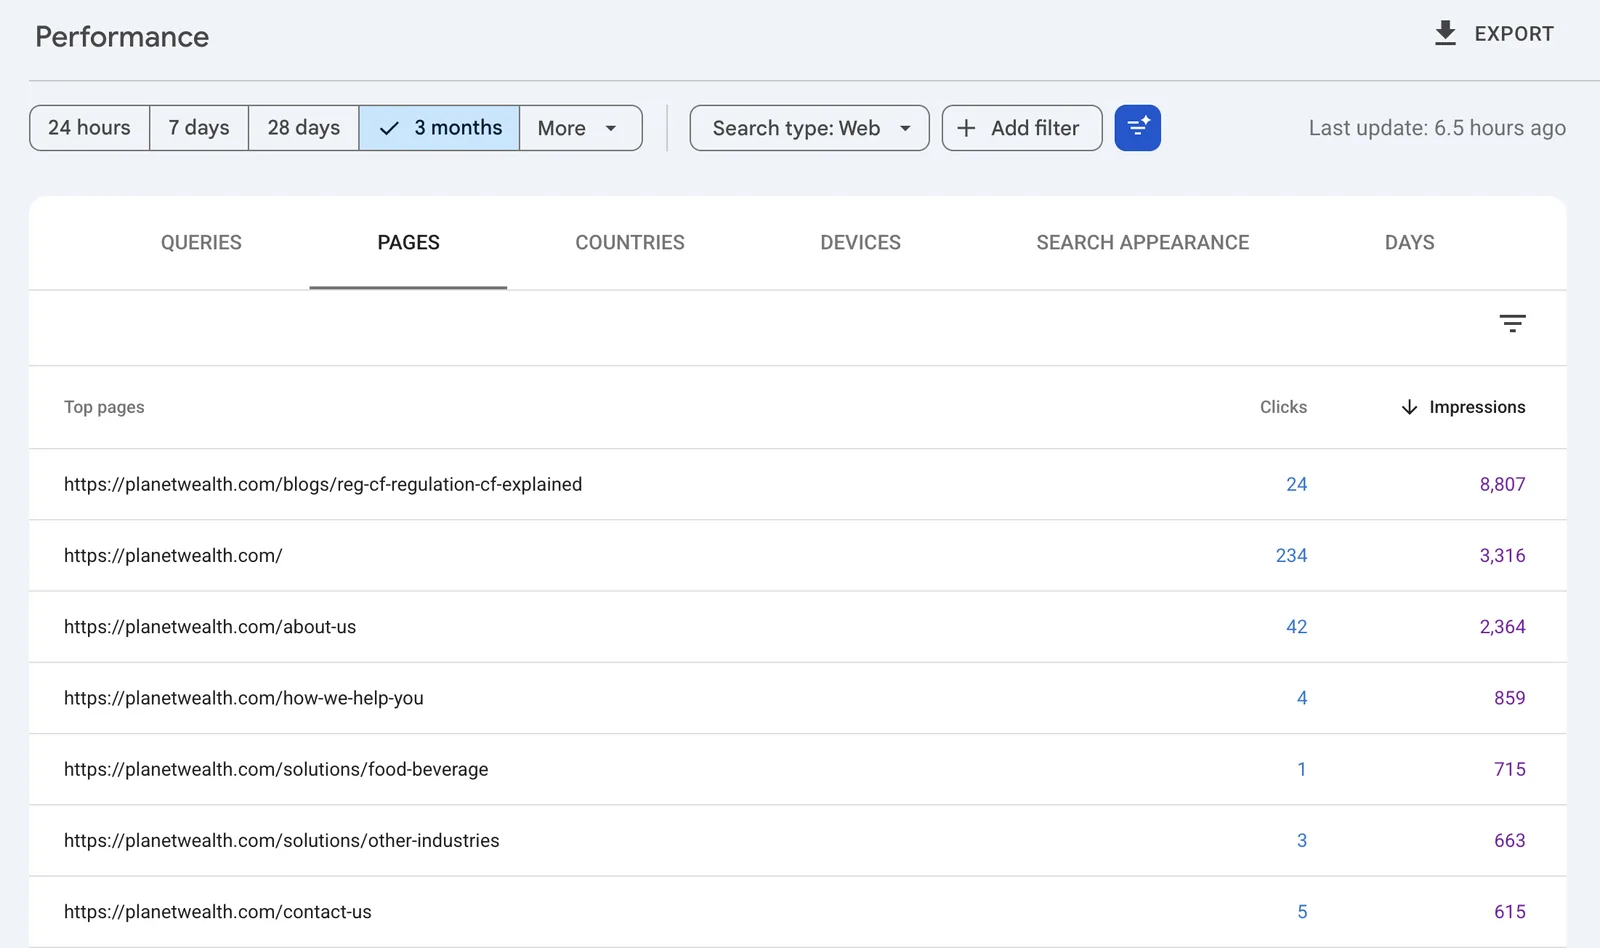Open the reg-cf-regulation-cf-explained blog page row
Screen dimensions: 1600x948
tap(798, 484)
